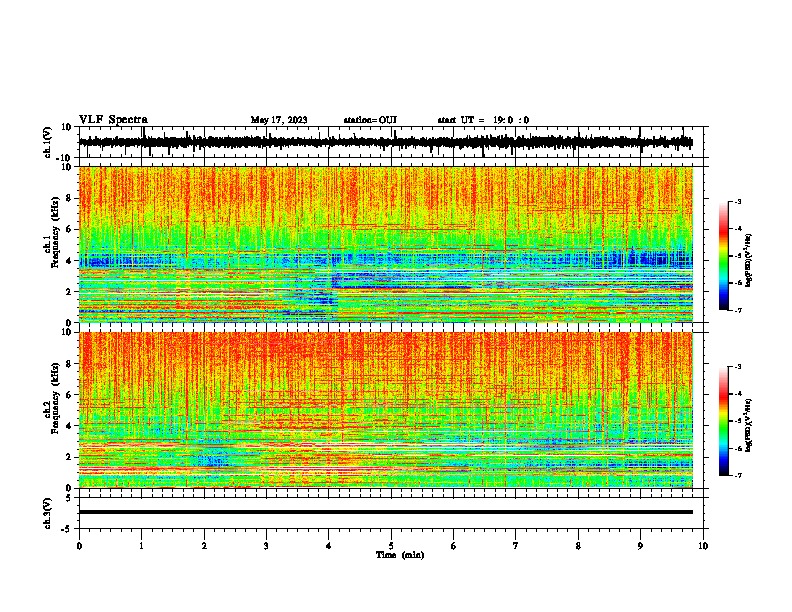The height and width of the screenshot is (612, 792).
Task: Click the ch.1 'Frequency (kHz)' axis label
Action: 55,233
